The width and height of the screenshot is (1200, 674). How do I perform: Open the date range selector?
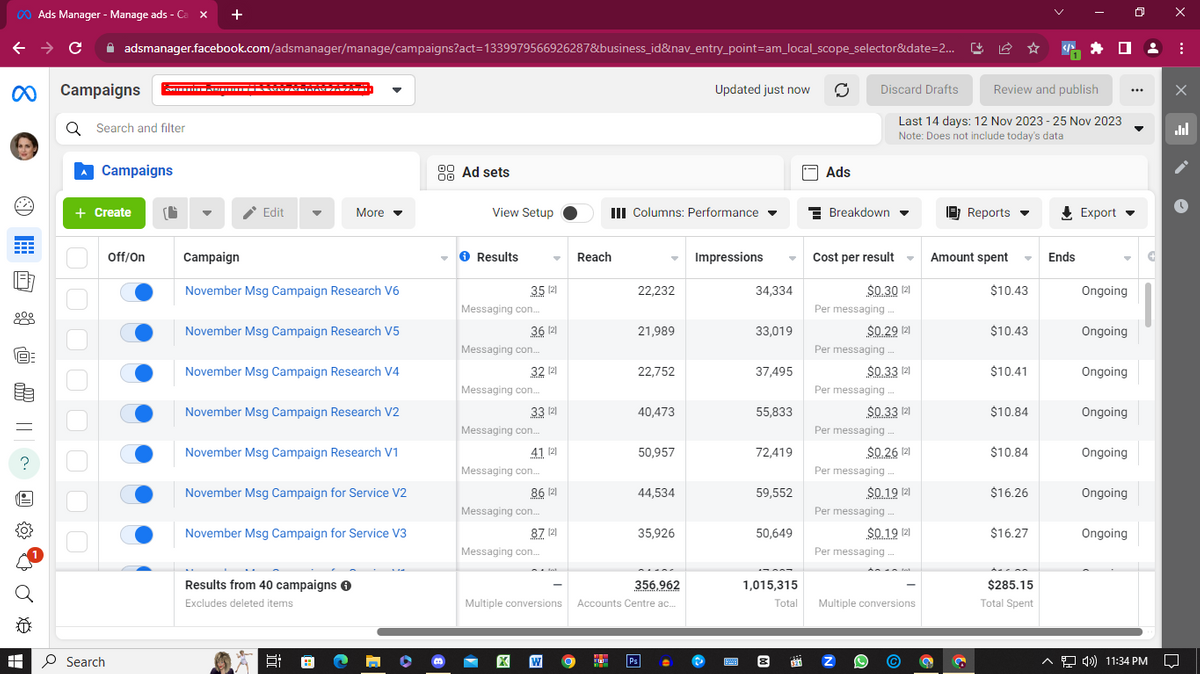[x=1022, y=127]
